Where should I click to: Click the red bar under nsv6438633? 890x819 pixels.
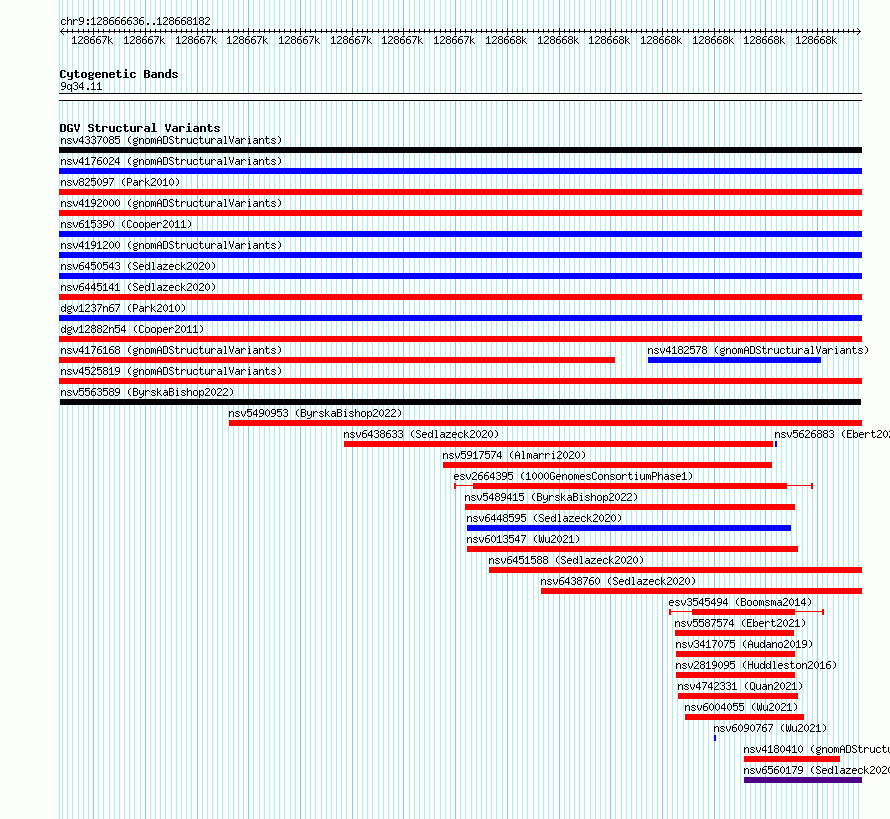click(x=559, y=444)
